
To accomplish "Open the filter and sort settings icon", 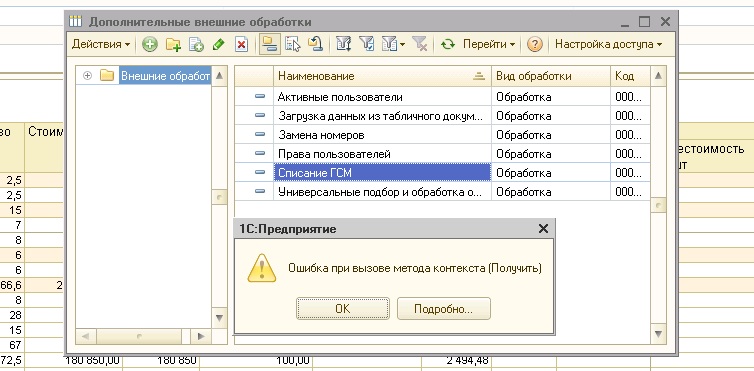I will (x=343, y=45).
